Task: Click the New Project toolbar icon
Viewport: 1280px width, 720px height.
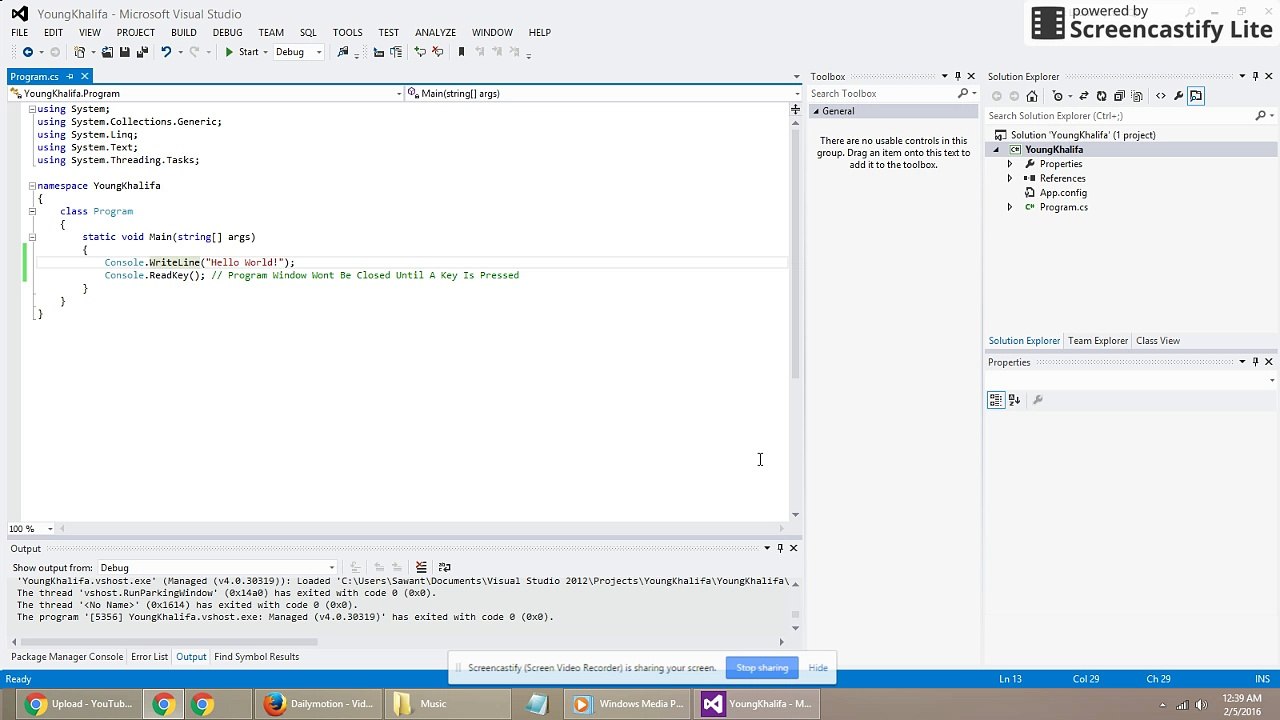Action: click(80, 52)
